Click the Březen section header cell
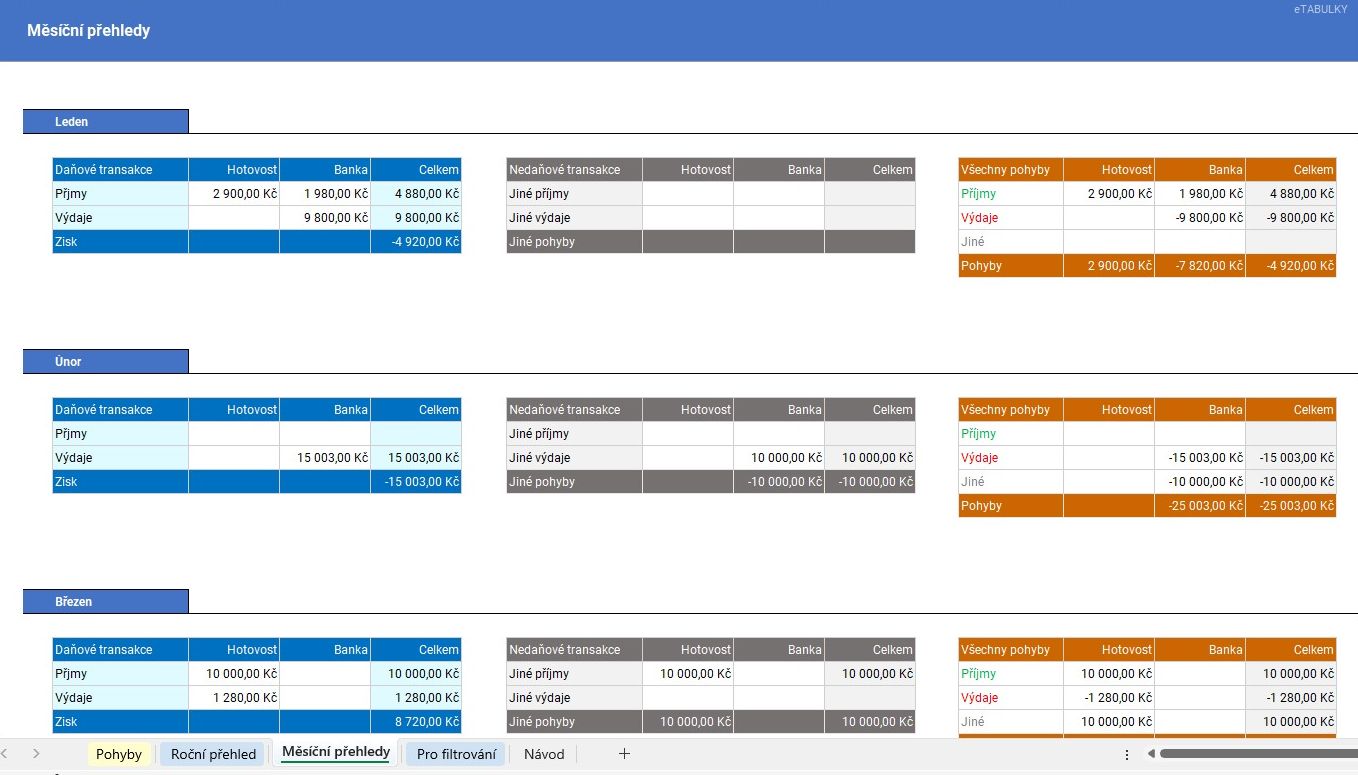This screenshot has width=1358, height=775. click(105, 602)
